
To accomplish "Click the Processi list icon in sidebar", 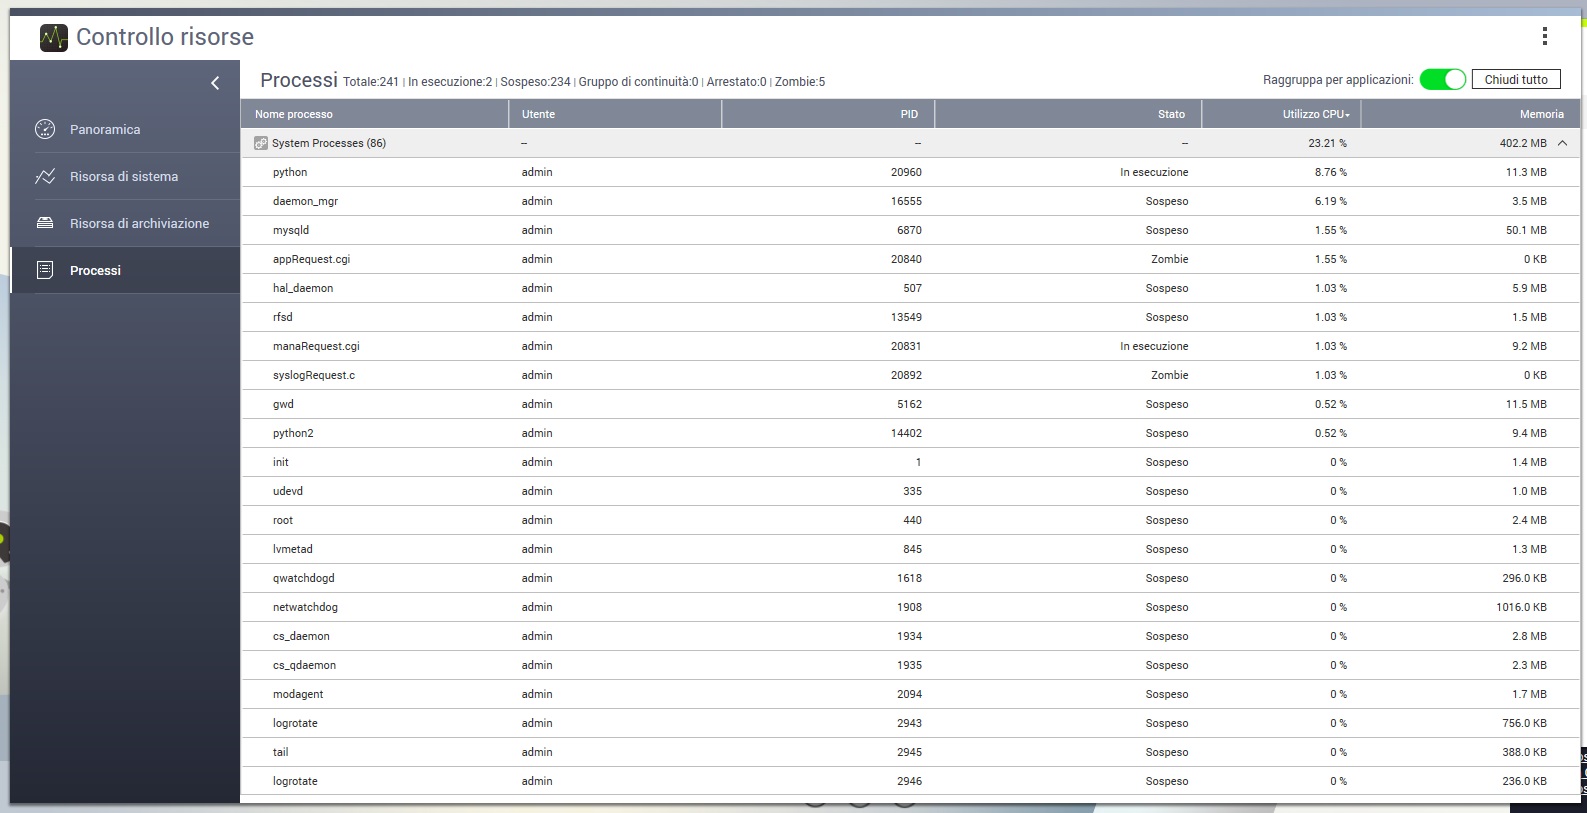I will [x=45, y=270].
